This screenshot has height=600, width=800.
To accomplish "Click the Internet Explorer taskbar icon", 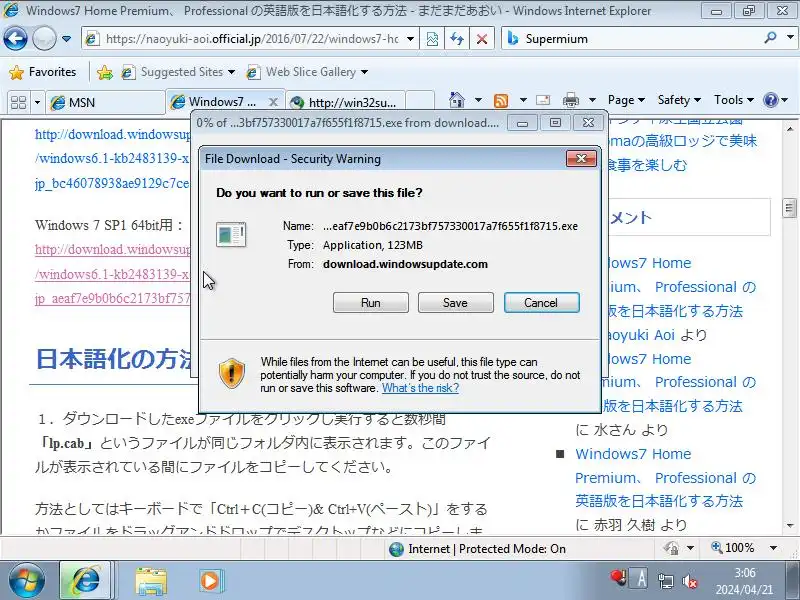I will 86,581.
